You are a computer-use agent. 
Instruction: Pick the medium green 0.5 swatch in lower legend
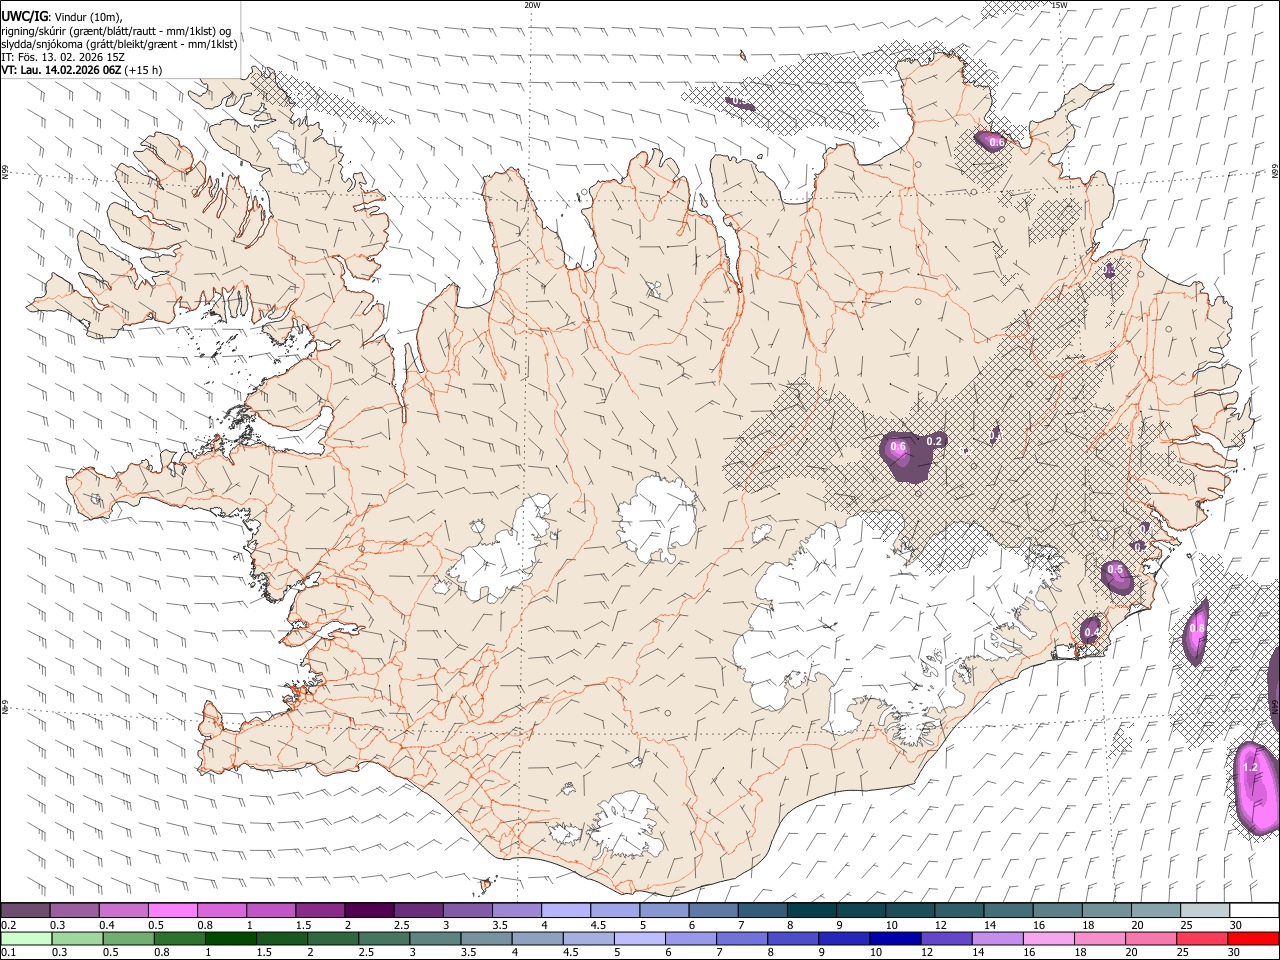coord(128,938)
